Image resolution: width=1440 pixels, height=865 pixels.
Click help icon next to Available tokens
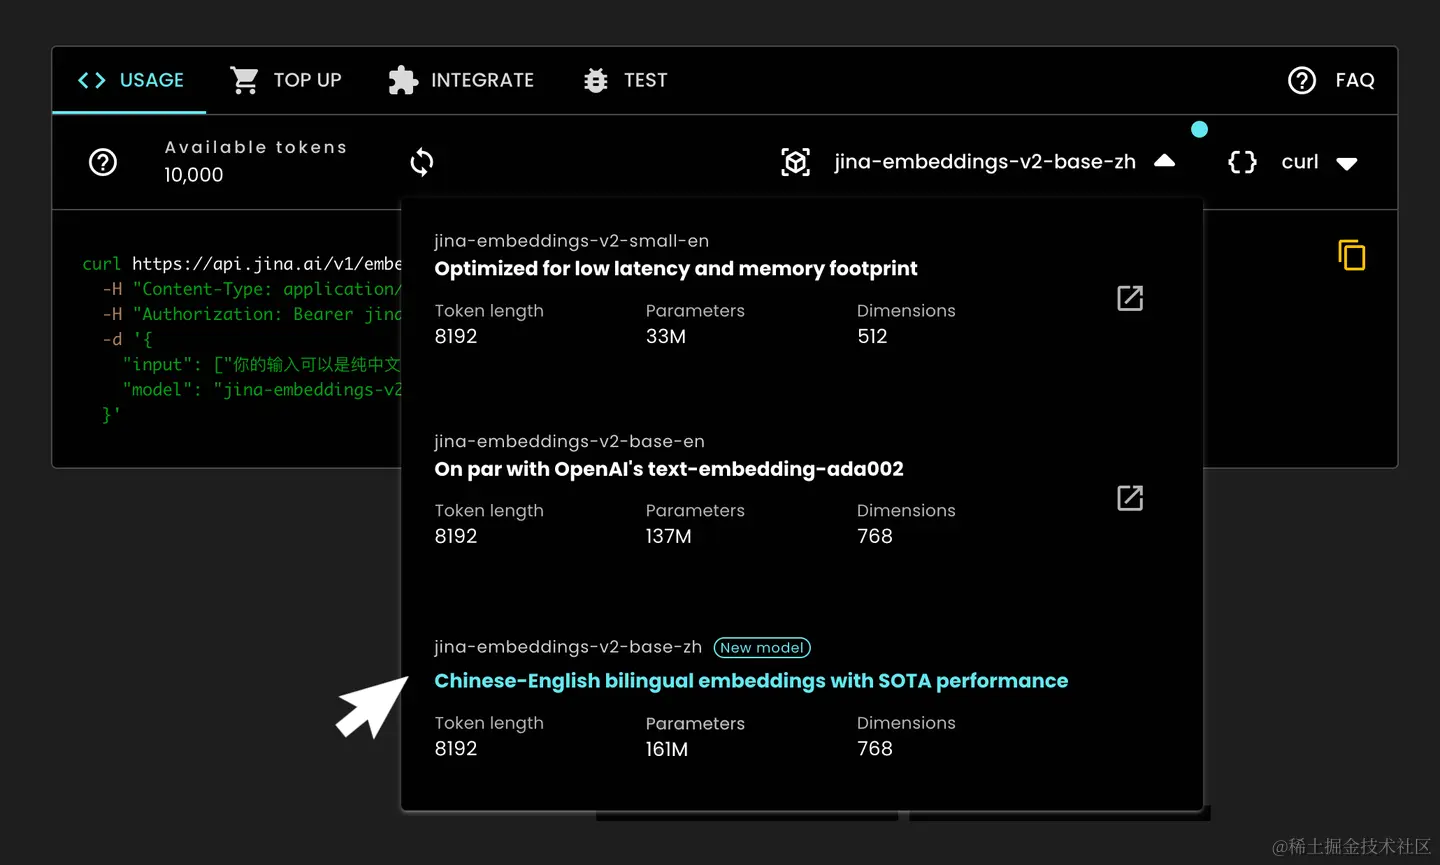[103, 162]
